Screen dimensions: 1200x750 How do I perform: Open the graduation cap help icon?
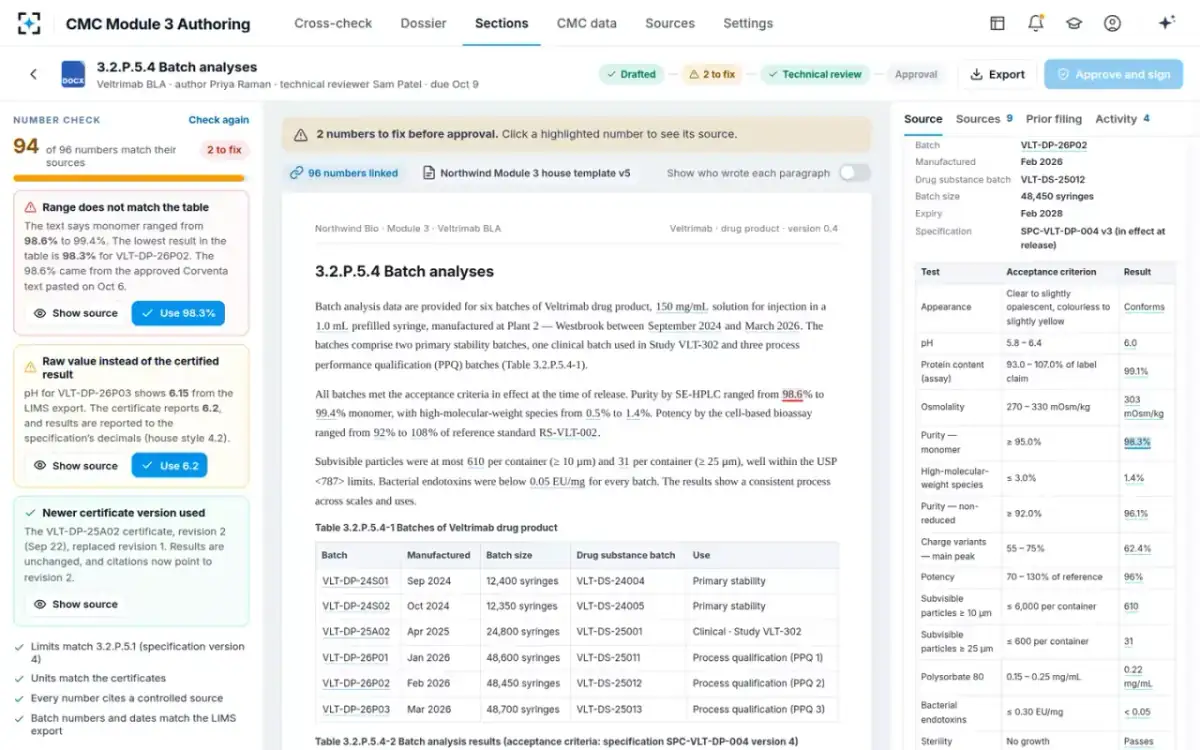(x=1074, y=23)
